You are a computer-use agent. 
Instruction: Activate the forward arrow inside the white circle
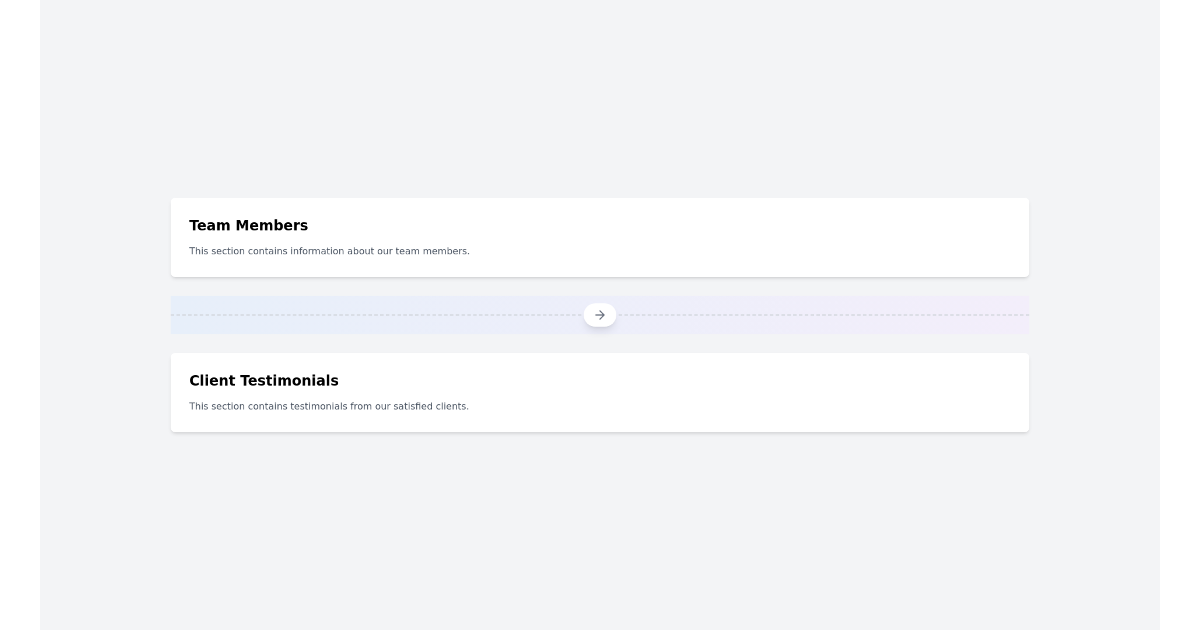point(600,314)
